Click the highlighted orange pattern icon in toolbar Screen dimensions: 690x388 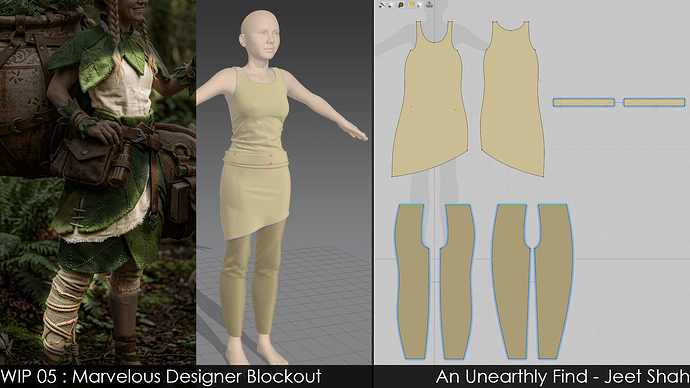[x=411, y=4]
